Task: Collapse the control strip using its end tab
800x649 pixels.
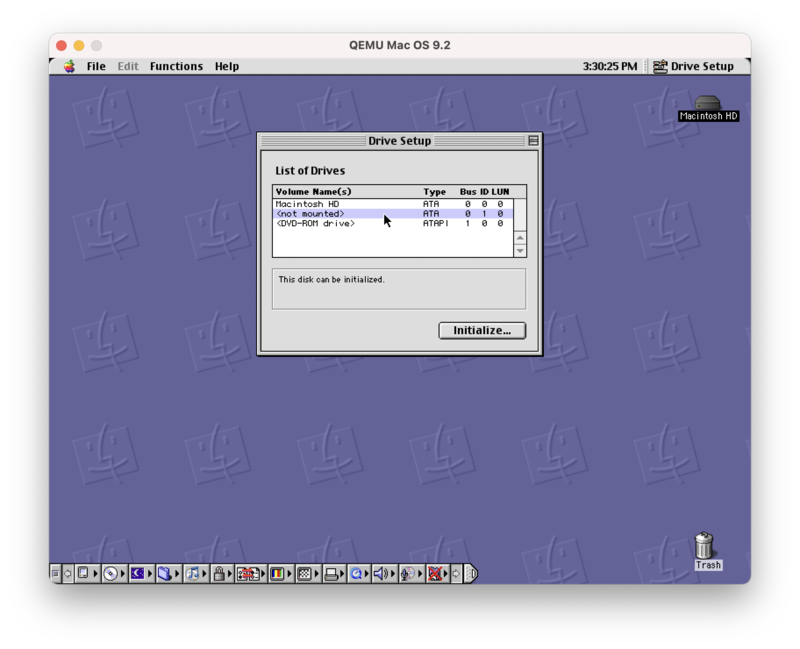Action: coord(471,573)
